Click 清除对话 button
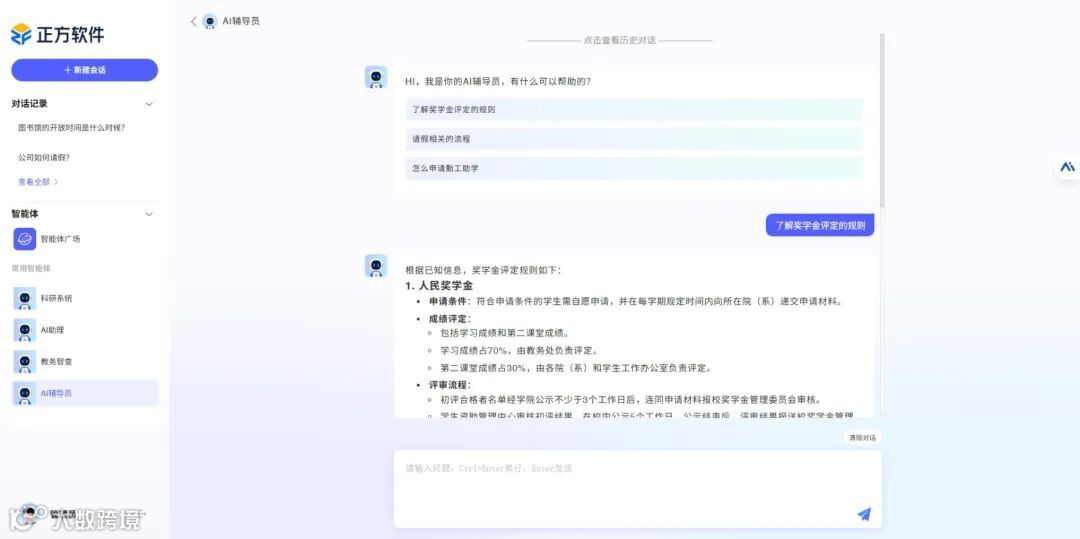The width and height of the screenshot is (1080, 539). click(x=862, y=438)
